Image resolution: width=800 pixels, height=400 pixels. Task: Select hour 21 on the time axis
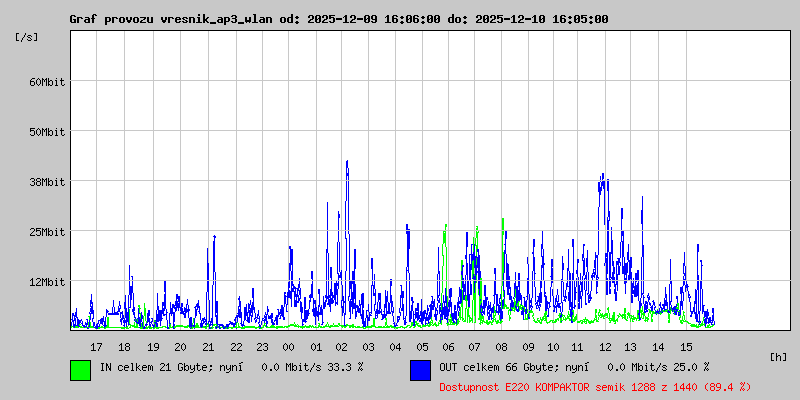click(208, 346)
